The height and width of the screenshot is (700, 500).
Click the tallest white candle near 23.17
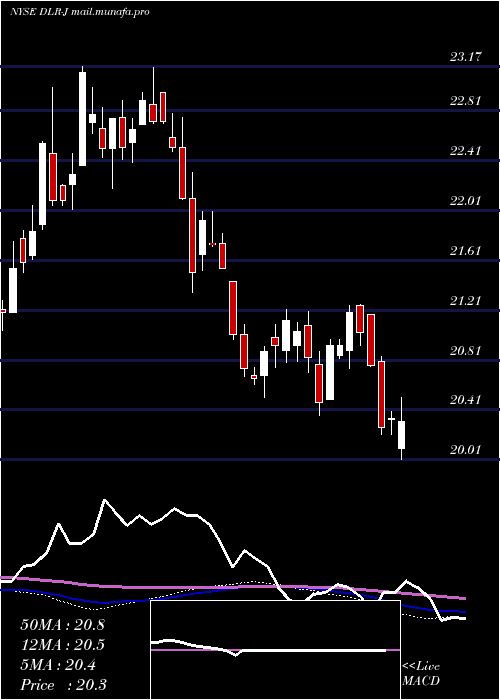(x=83, y=119)
